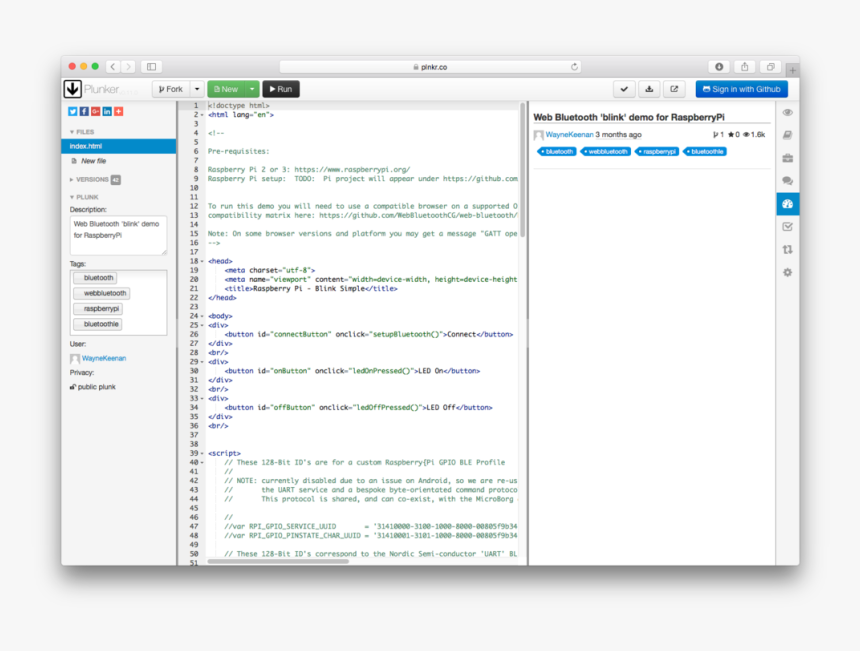Share the plunk on Google Plus

pyautogui.click(x=95, y=111)
